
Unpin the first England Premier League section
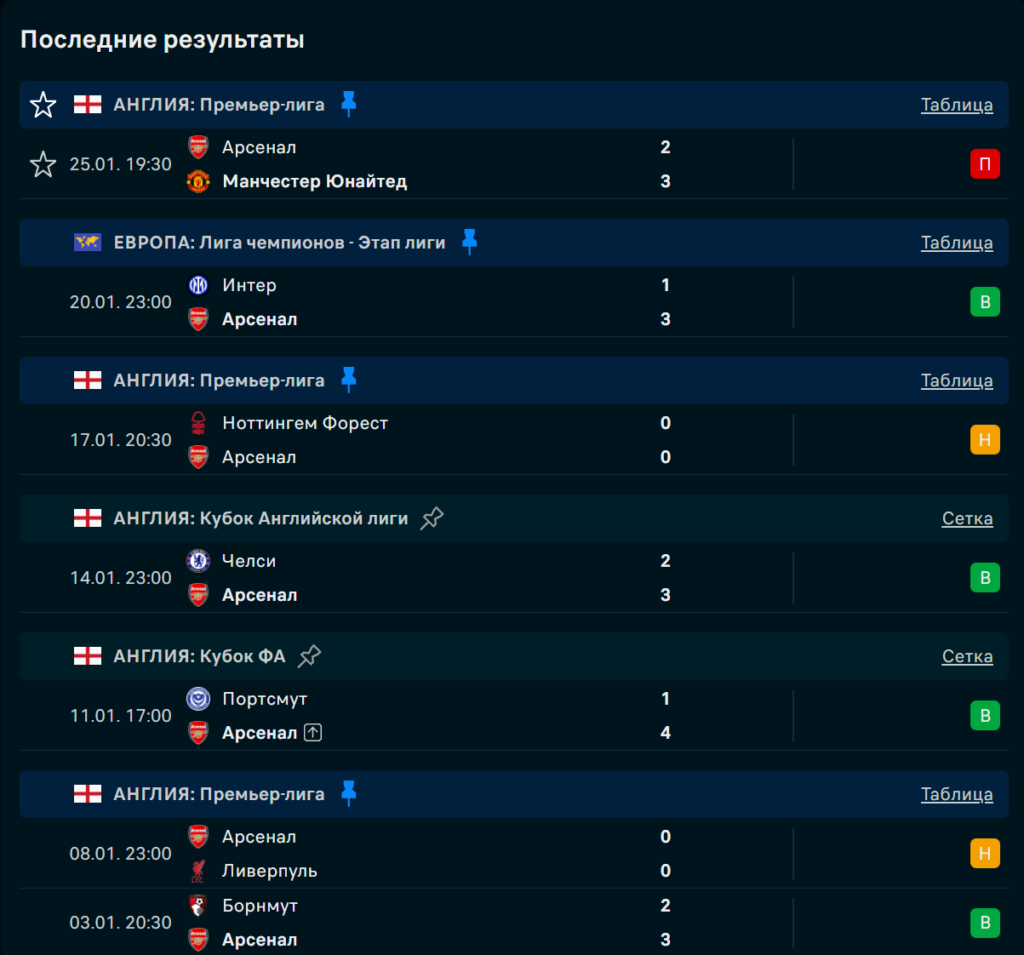click(x=348, y=104)
